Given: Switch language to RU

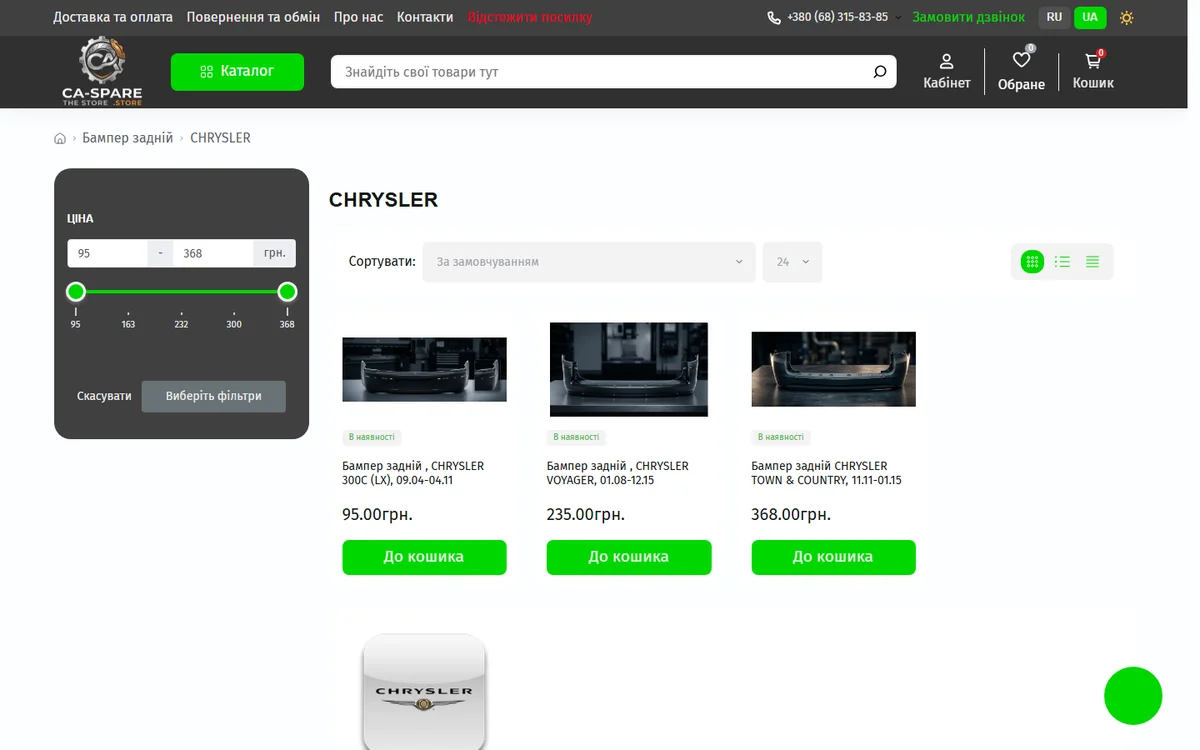Looking at the screenshot, I should tap(1054, 17).
